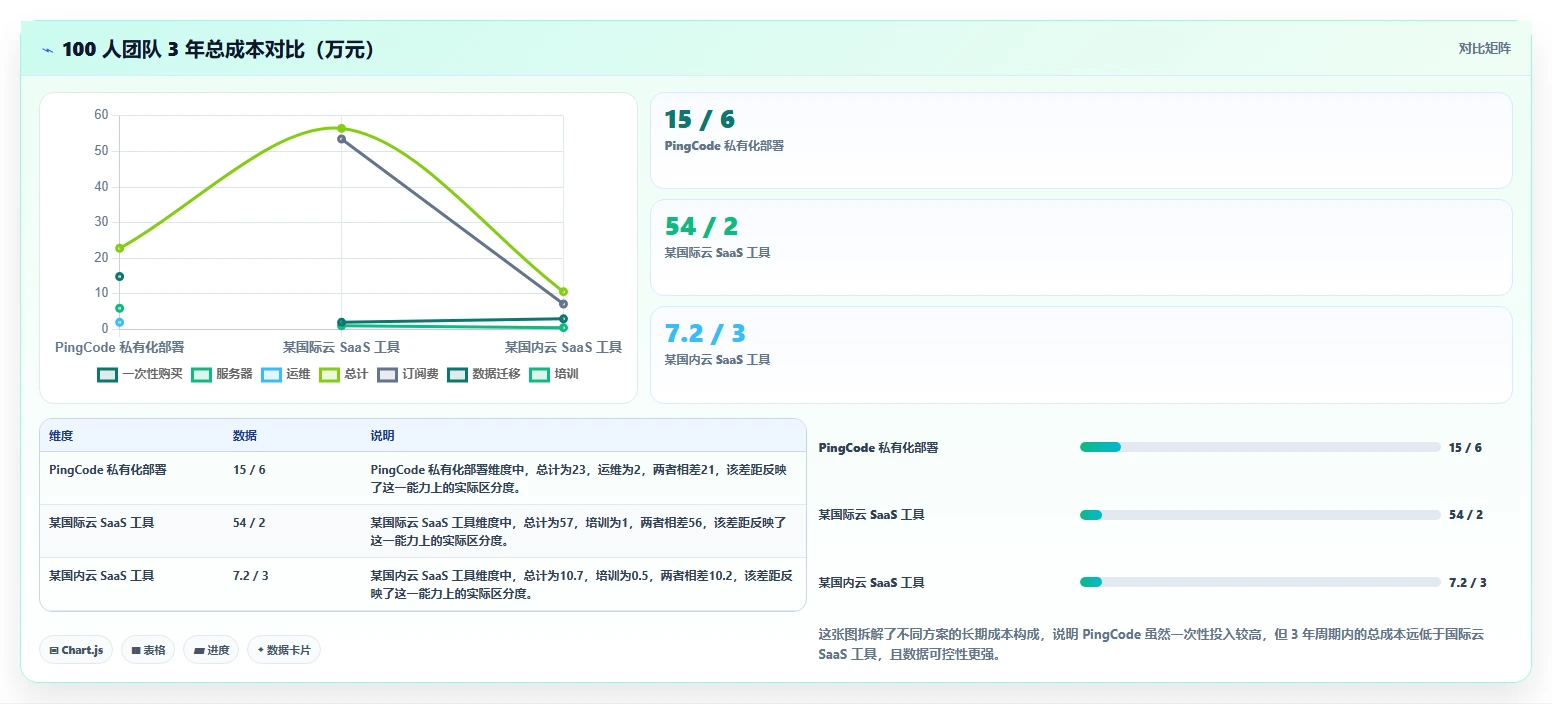
Task: Click the 一次性购买 point at value 15
Action: point(119,276)
